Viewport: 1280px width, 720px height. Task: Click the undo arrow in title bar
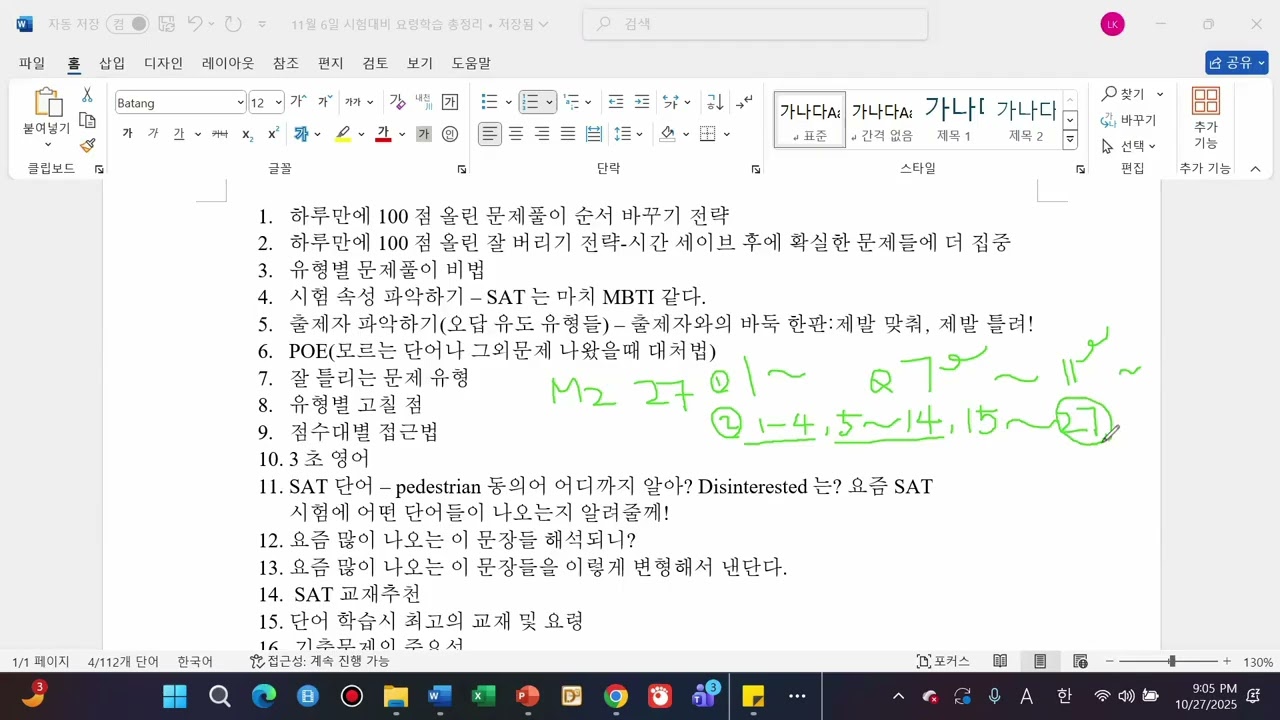click(x=196, y=24)
